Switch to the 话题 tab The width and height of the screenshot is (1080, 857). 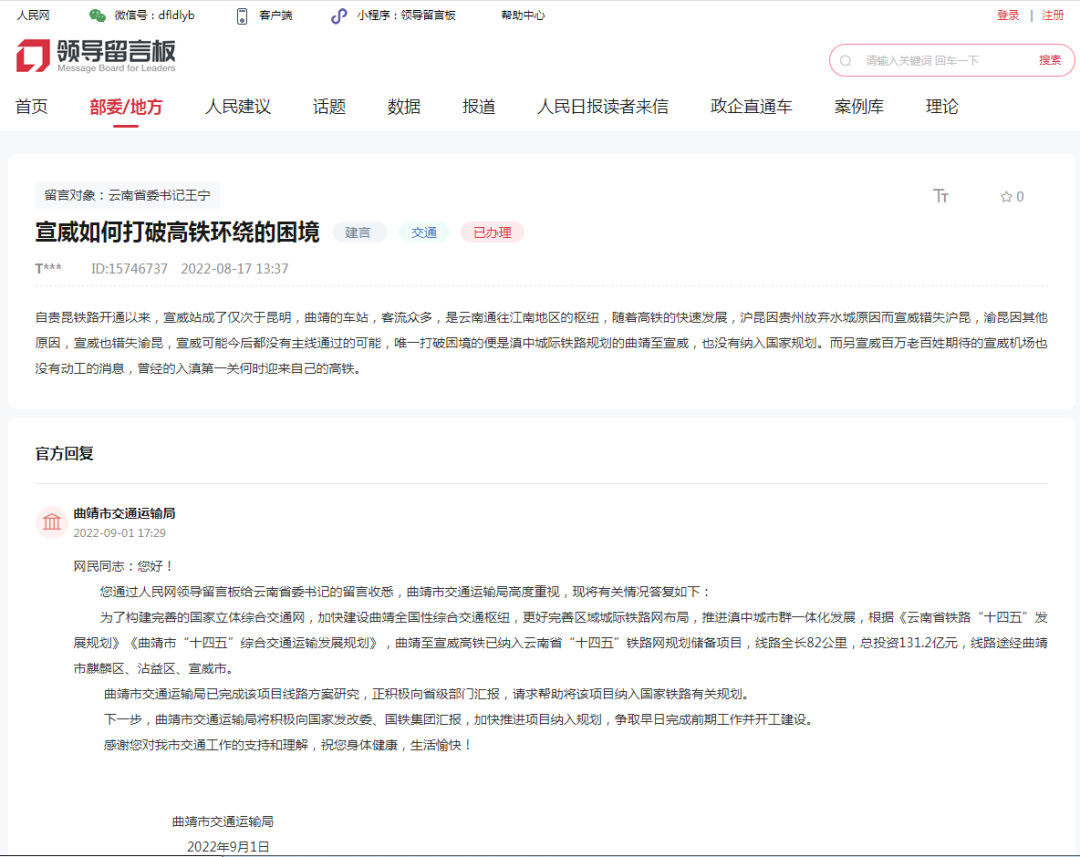329,106
